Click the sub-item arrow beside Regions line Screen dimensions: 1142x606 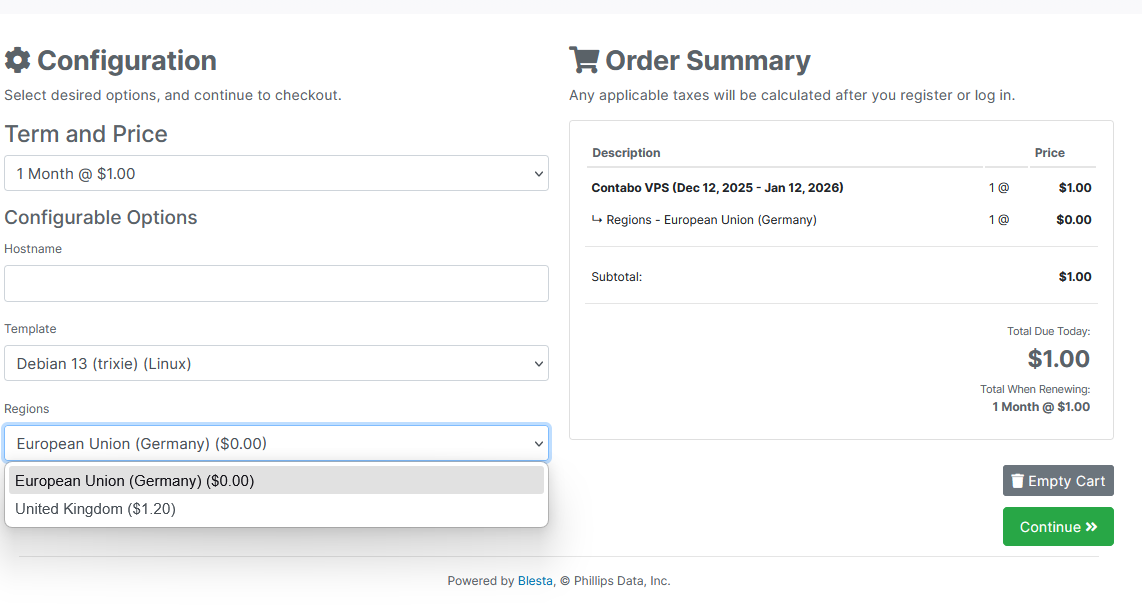(597, 220)
